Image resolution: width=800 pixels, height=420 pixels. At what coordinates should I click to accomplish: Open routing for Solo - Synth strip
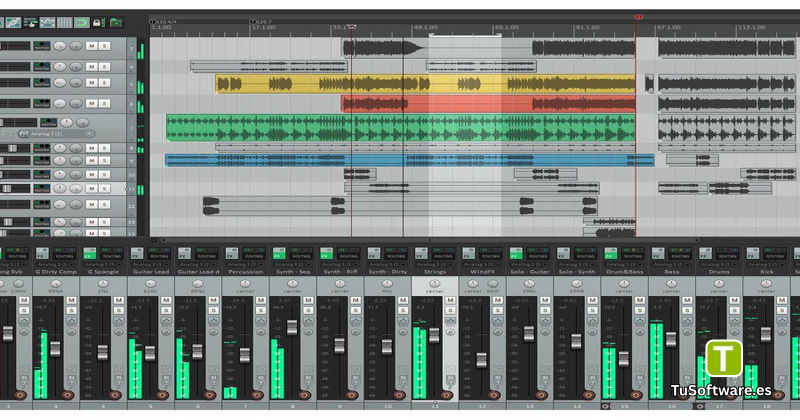(x=586, y=254)
